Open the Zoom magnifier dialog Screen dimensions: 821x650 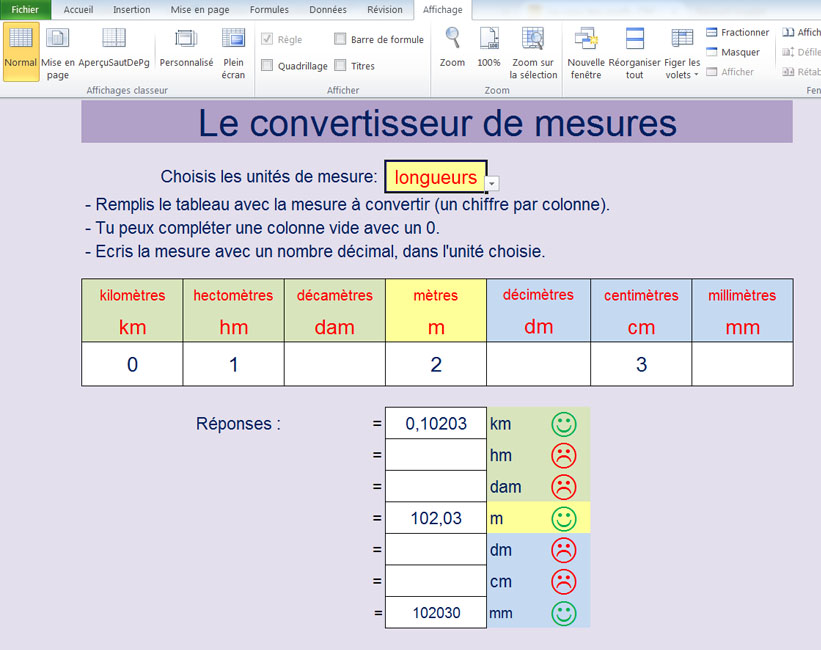point(452,48)
